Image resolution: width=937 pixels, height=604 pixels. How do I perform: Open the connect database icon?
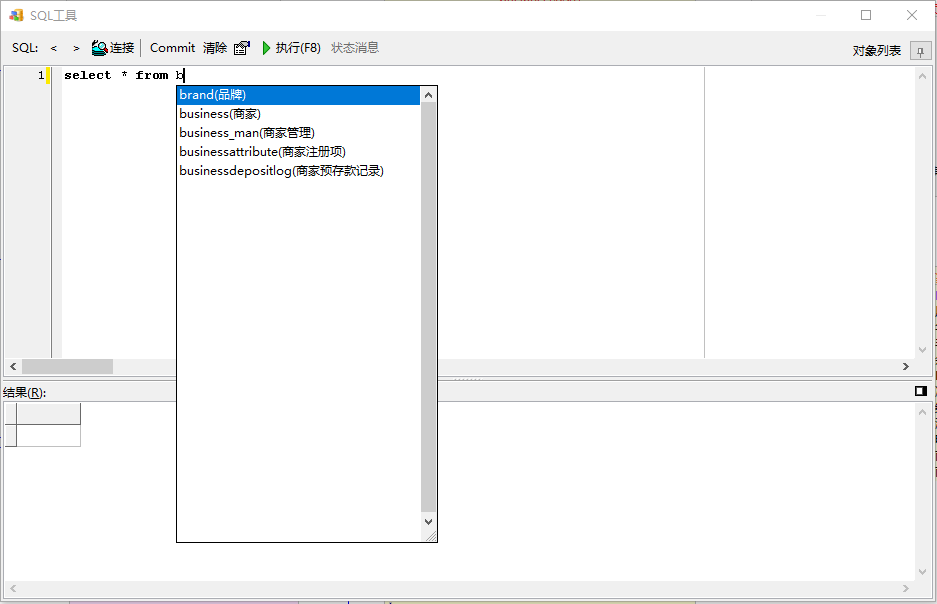point(99,48)
